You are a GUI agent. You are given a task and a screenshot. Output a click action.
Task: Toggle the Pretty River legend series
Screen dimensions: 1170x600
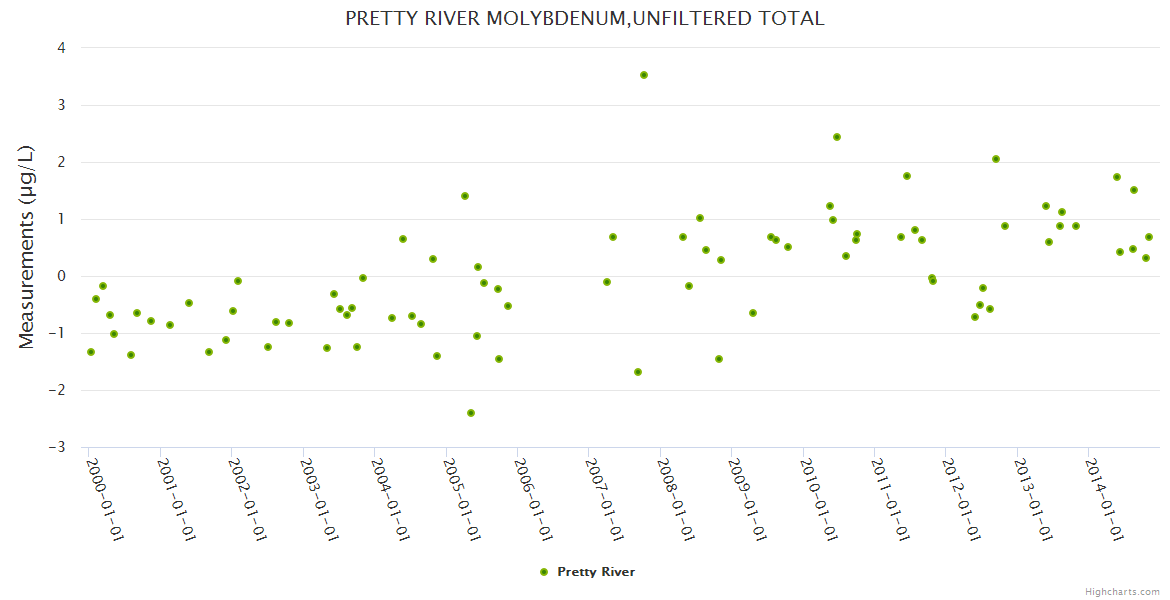(x=595, y=572)
